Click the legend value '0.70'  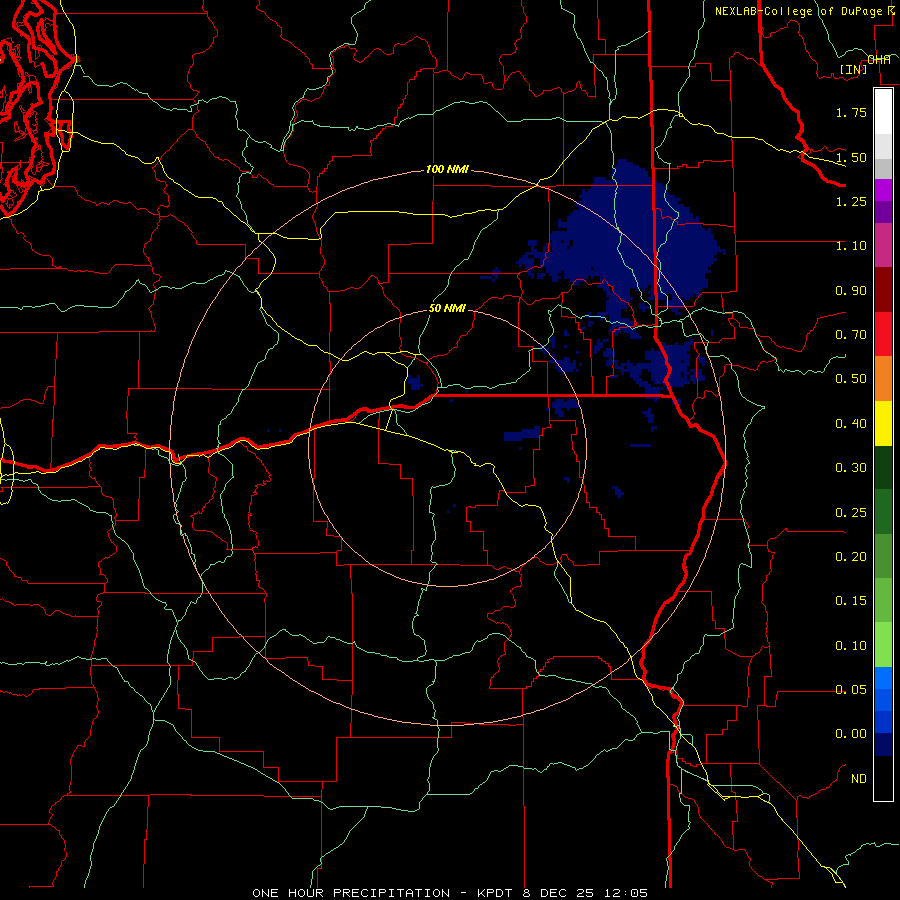tap(851, 335)
